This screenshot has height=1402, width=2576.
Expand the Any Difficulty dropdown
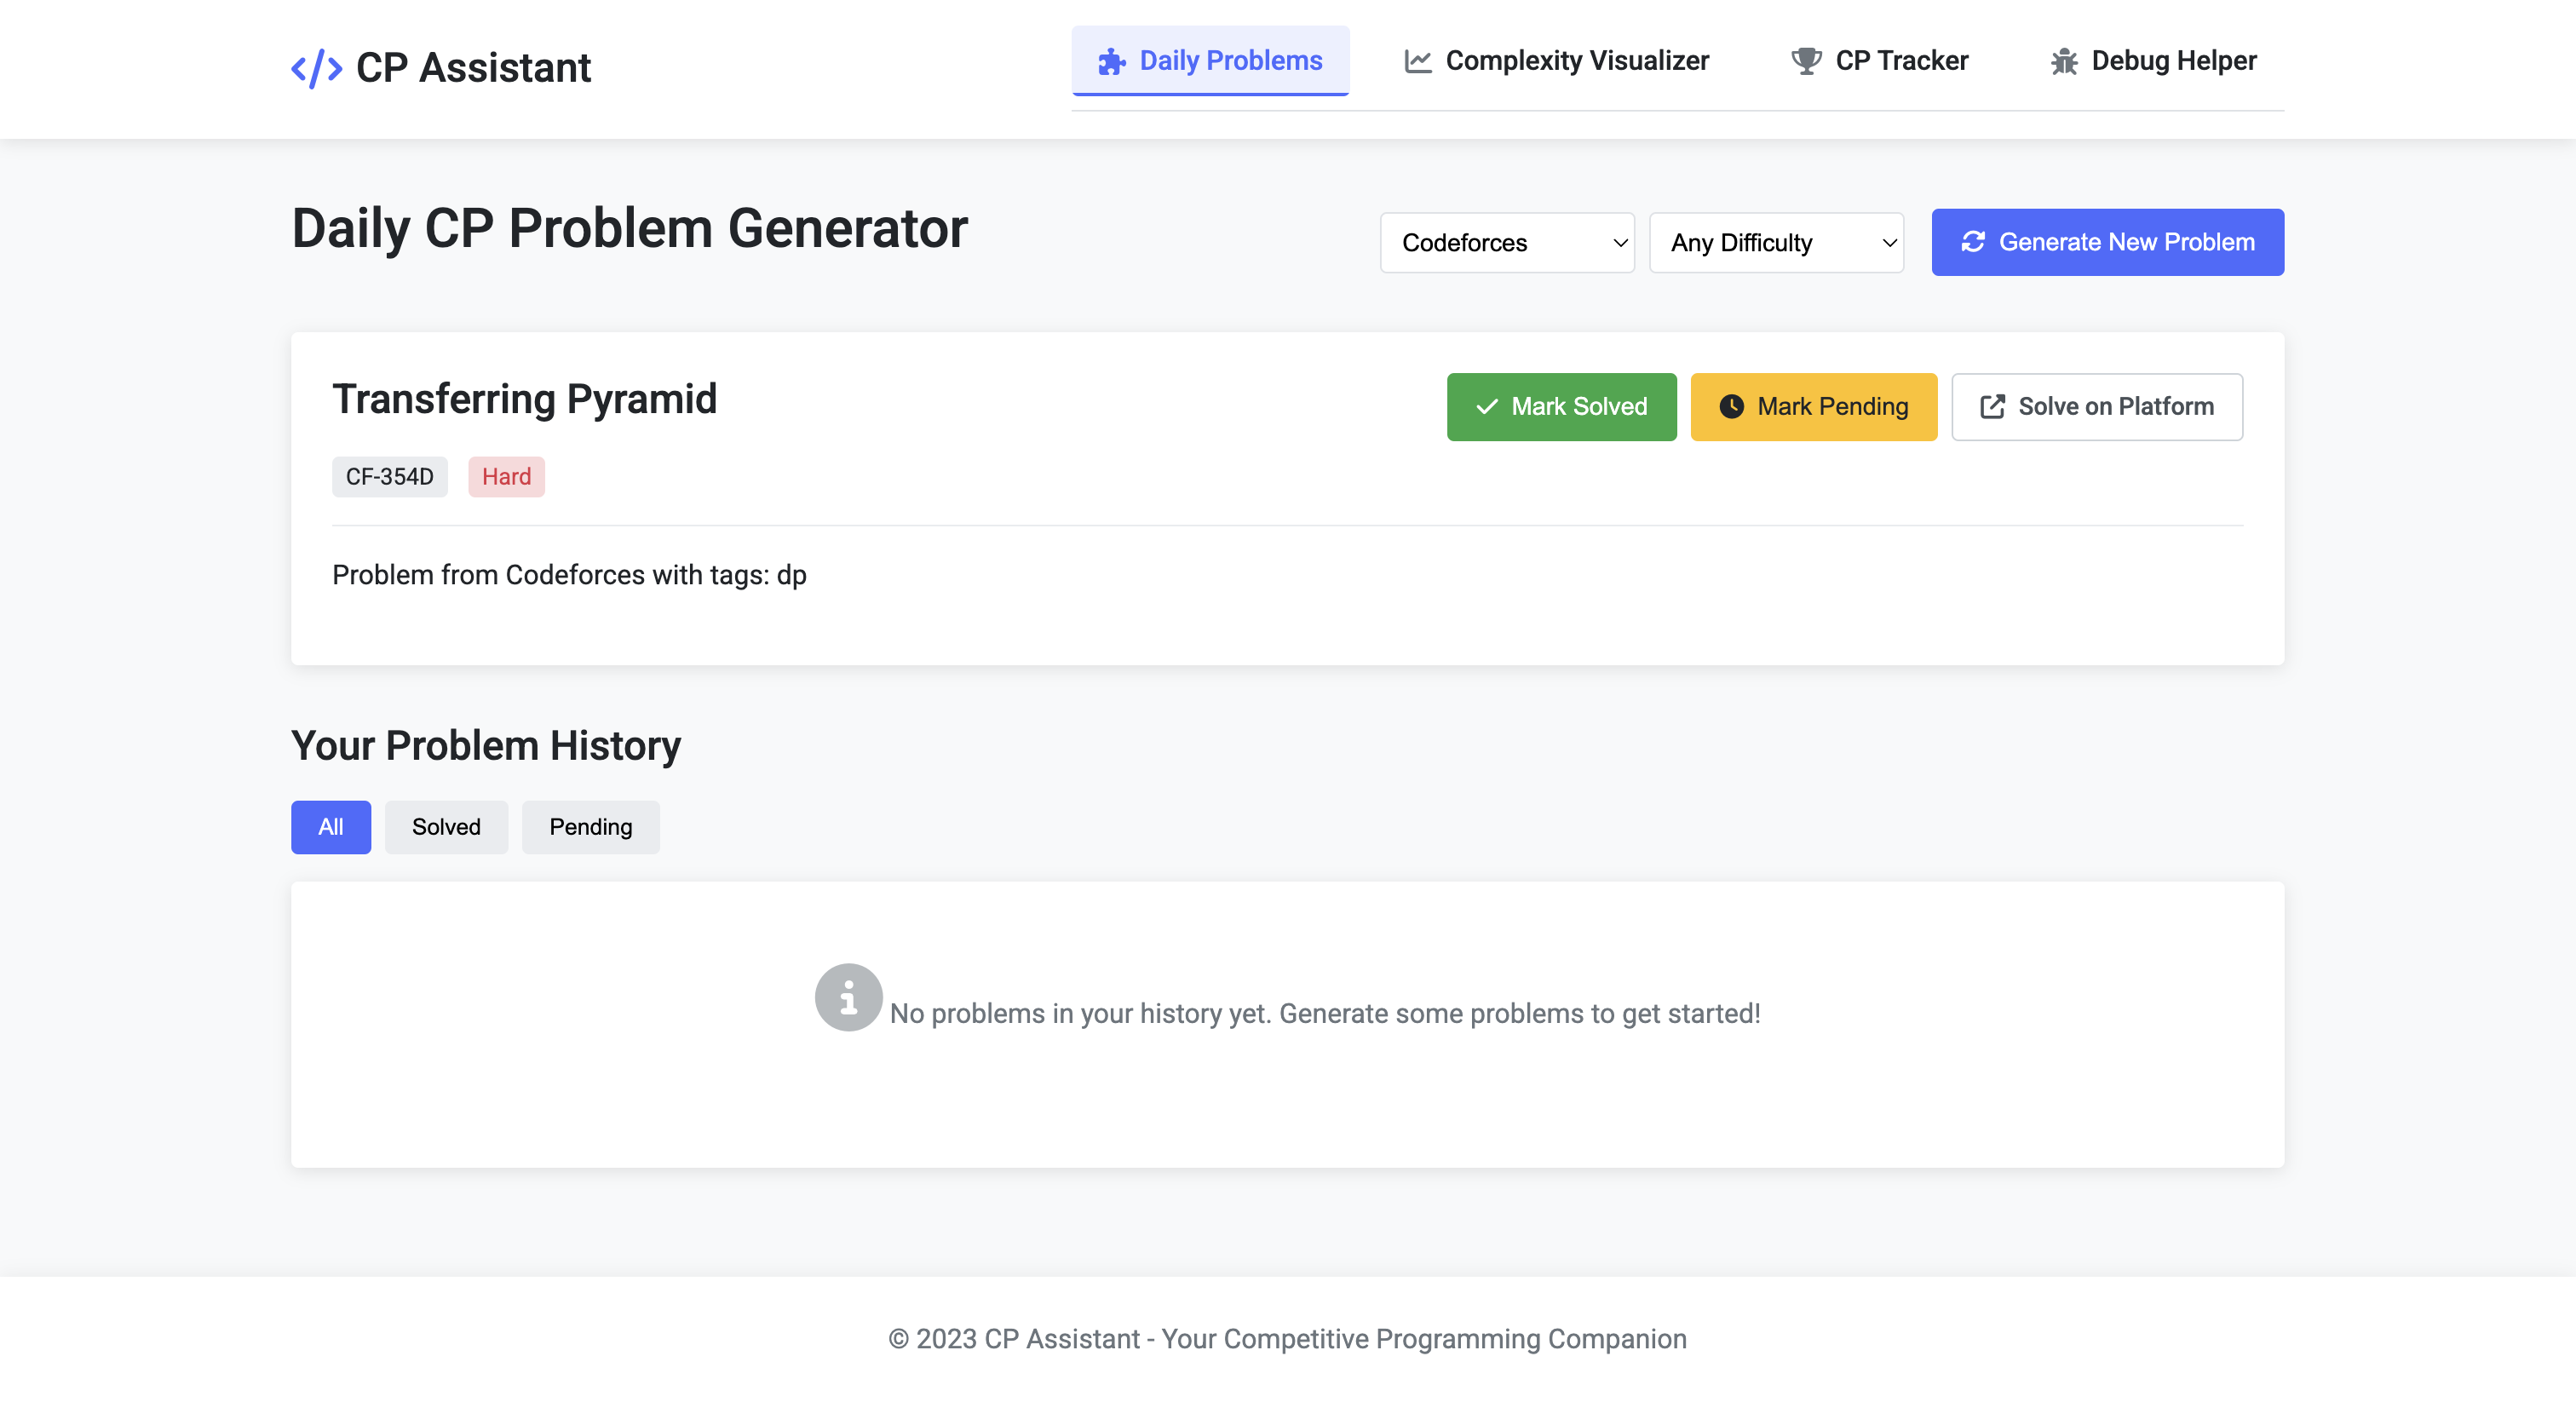(1775, 243)
